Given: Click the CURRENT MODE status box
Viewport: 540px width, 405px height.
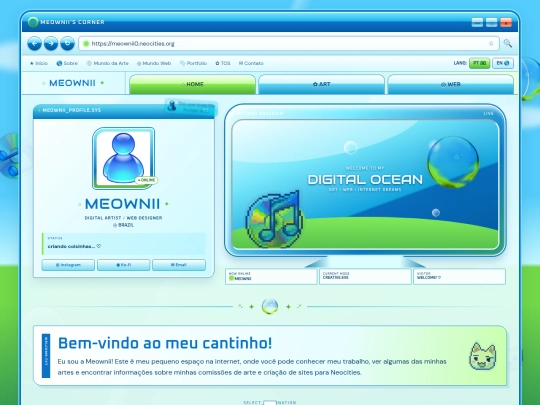Looking at the screenshot, I should click(x=365, y=277).
